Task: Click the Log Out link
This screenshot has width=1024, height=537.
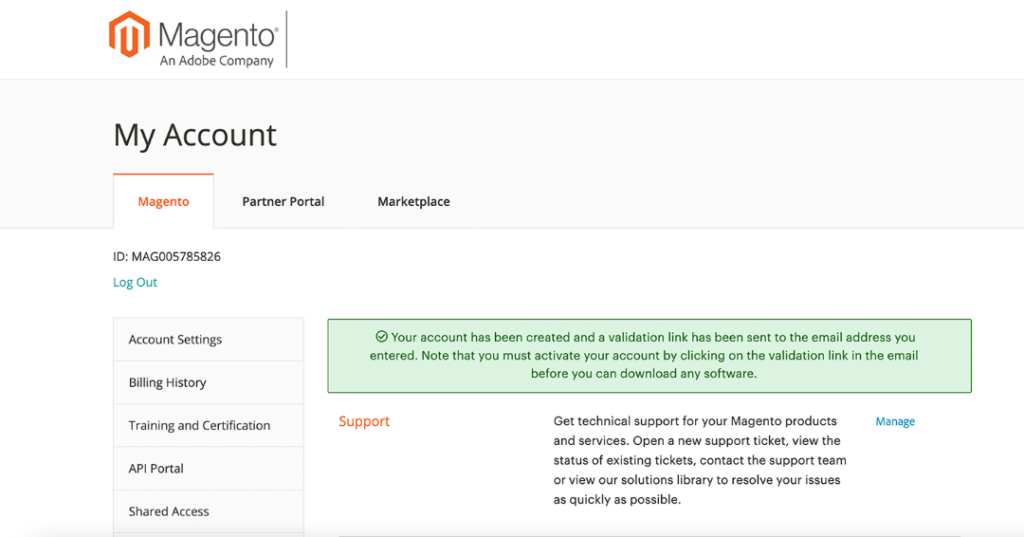Action: tap(135, 282)
